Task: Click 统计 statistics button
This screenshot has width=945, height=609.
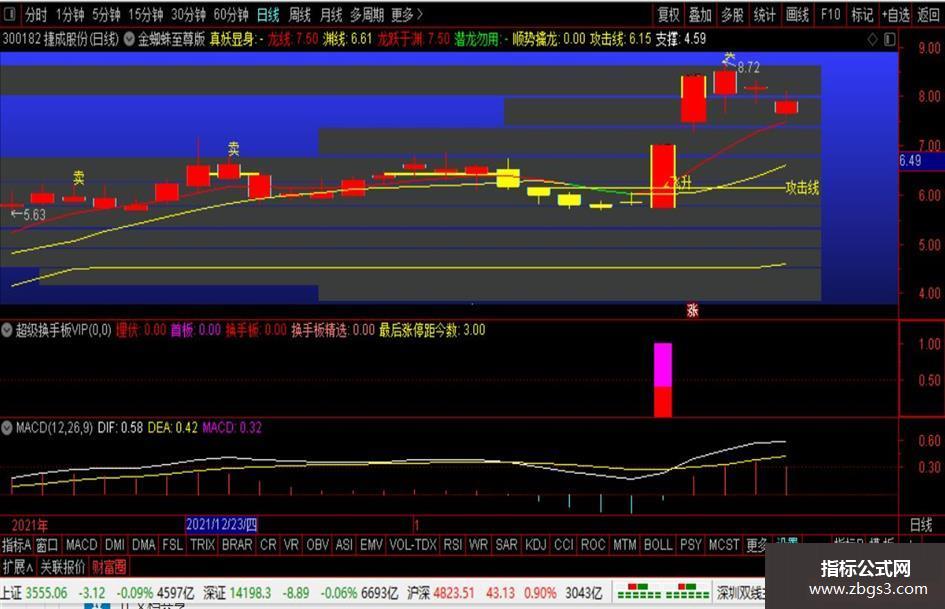Action: point(764,14)
